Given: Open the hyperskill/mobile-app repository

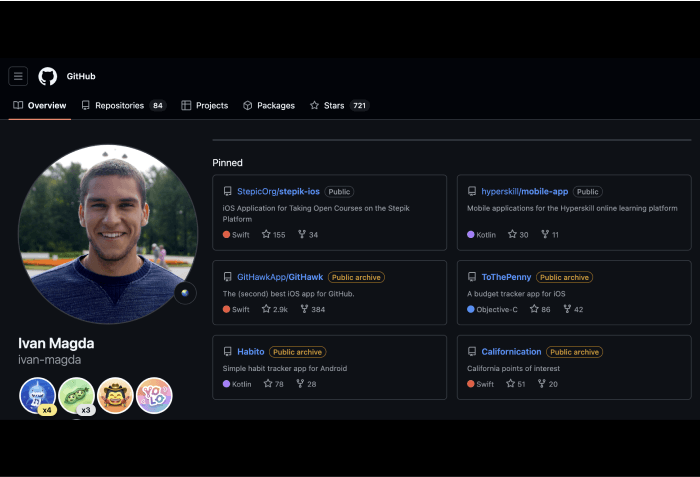Looking at the screenshot, I should [524, 192].
